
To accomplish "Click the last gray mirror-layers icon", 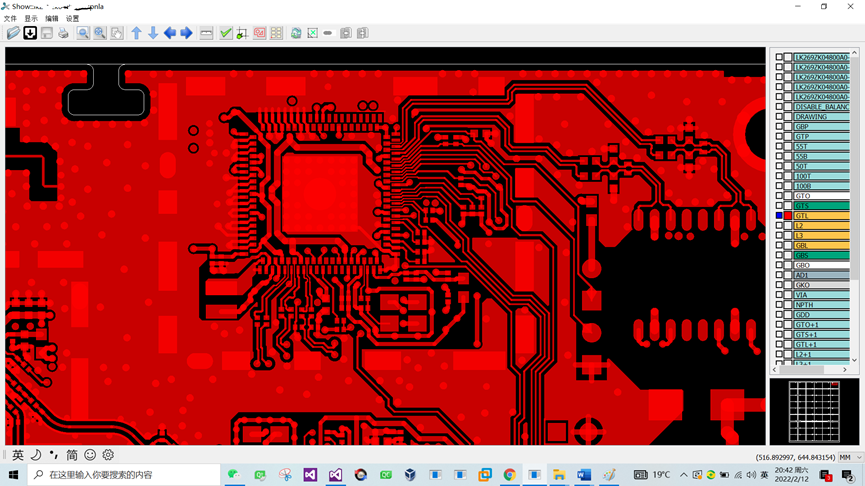I will click(362, 33).
